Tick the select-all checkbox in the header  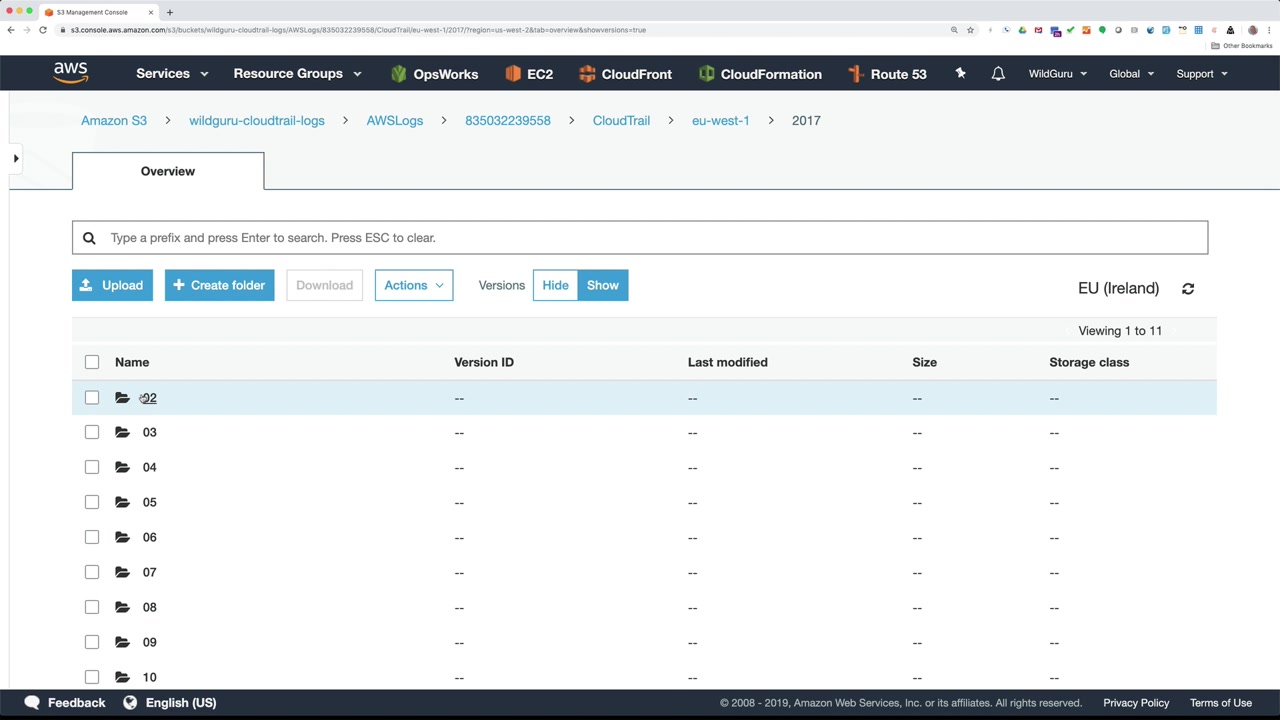92,362
